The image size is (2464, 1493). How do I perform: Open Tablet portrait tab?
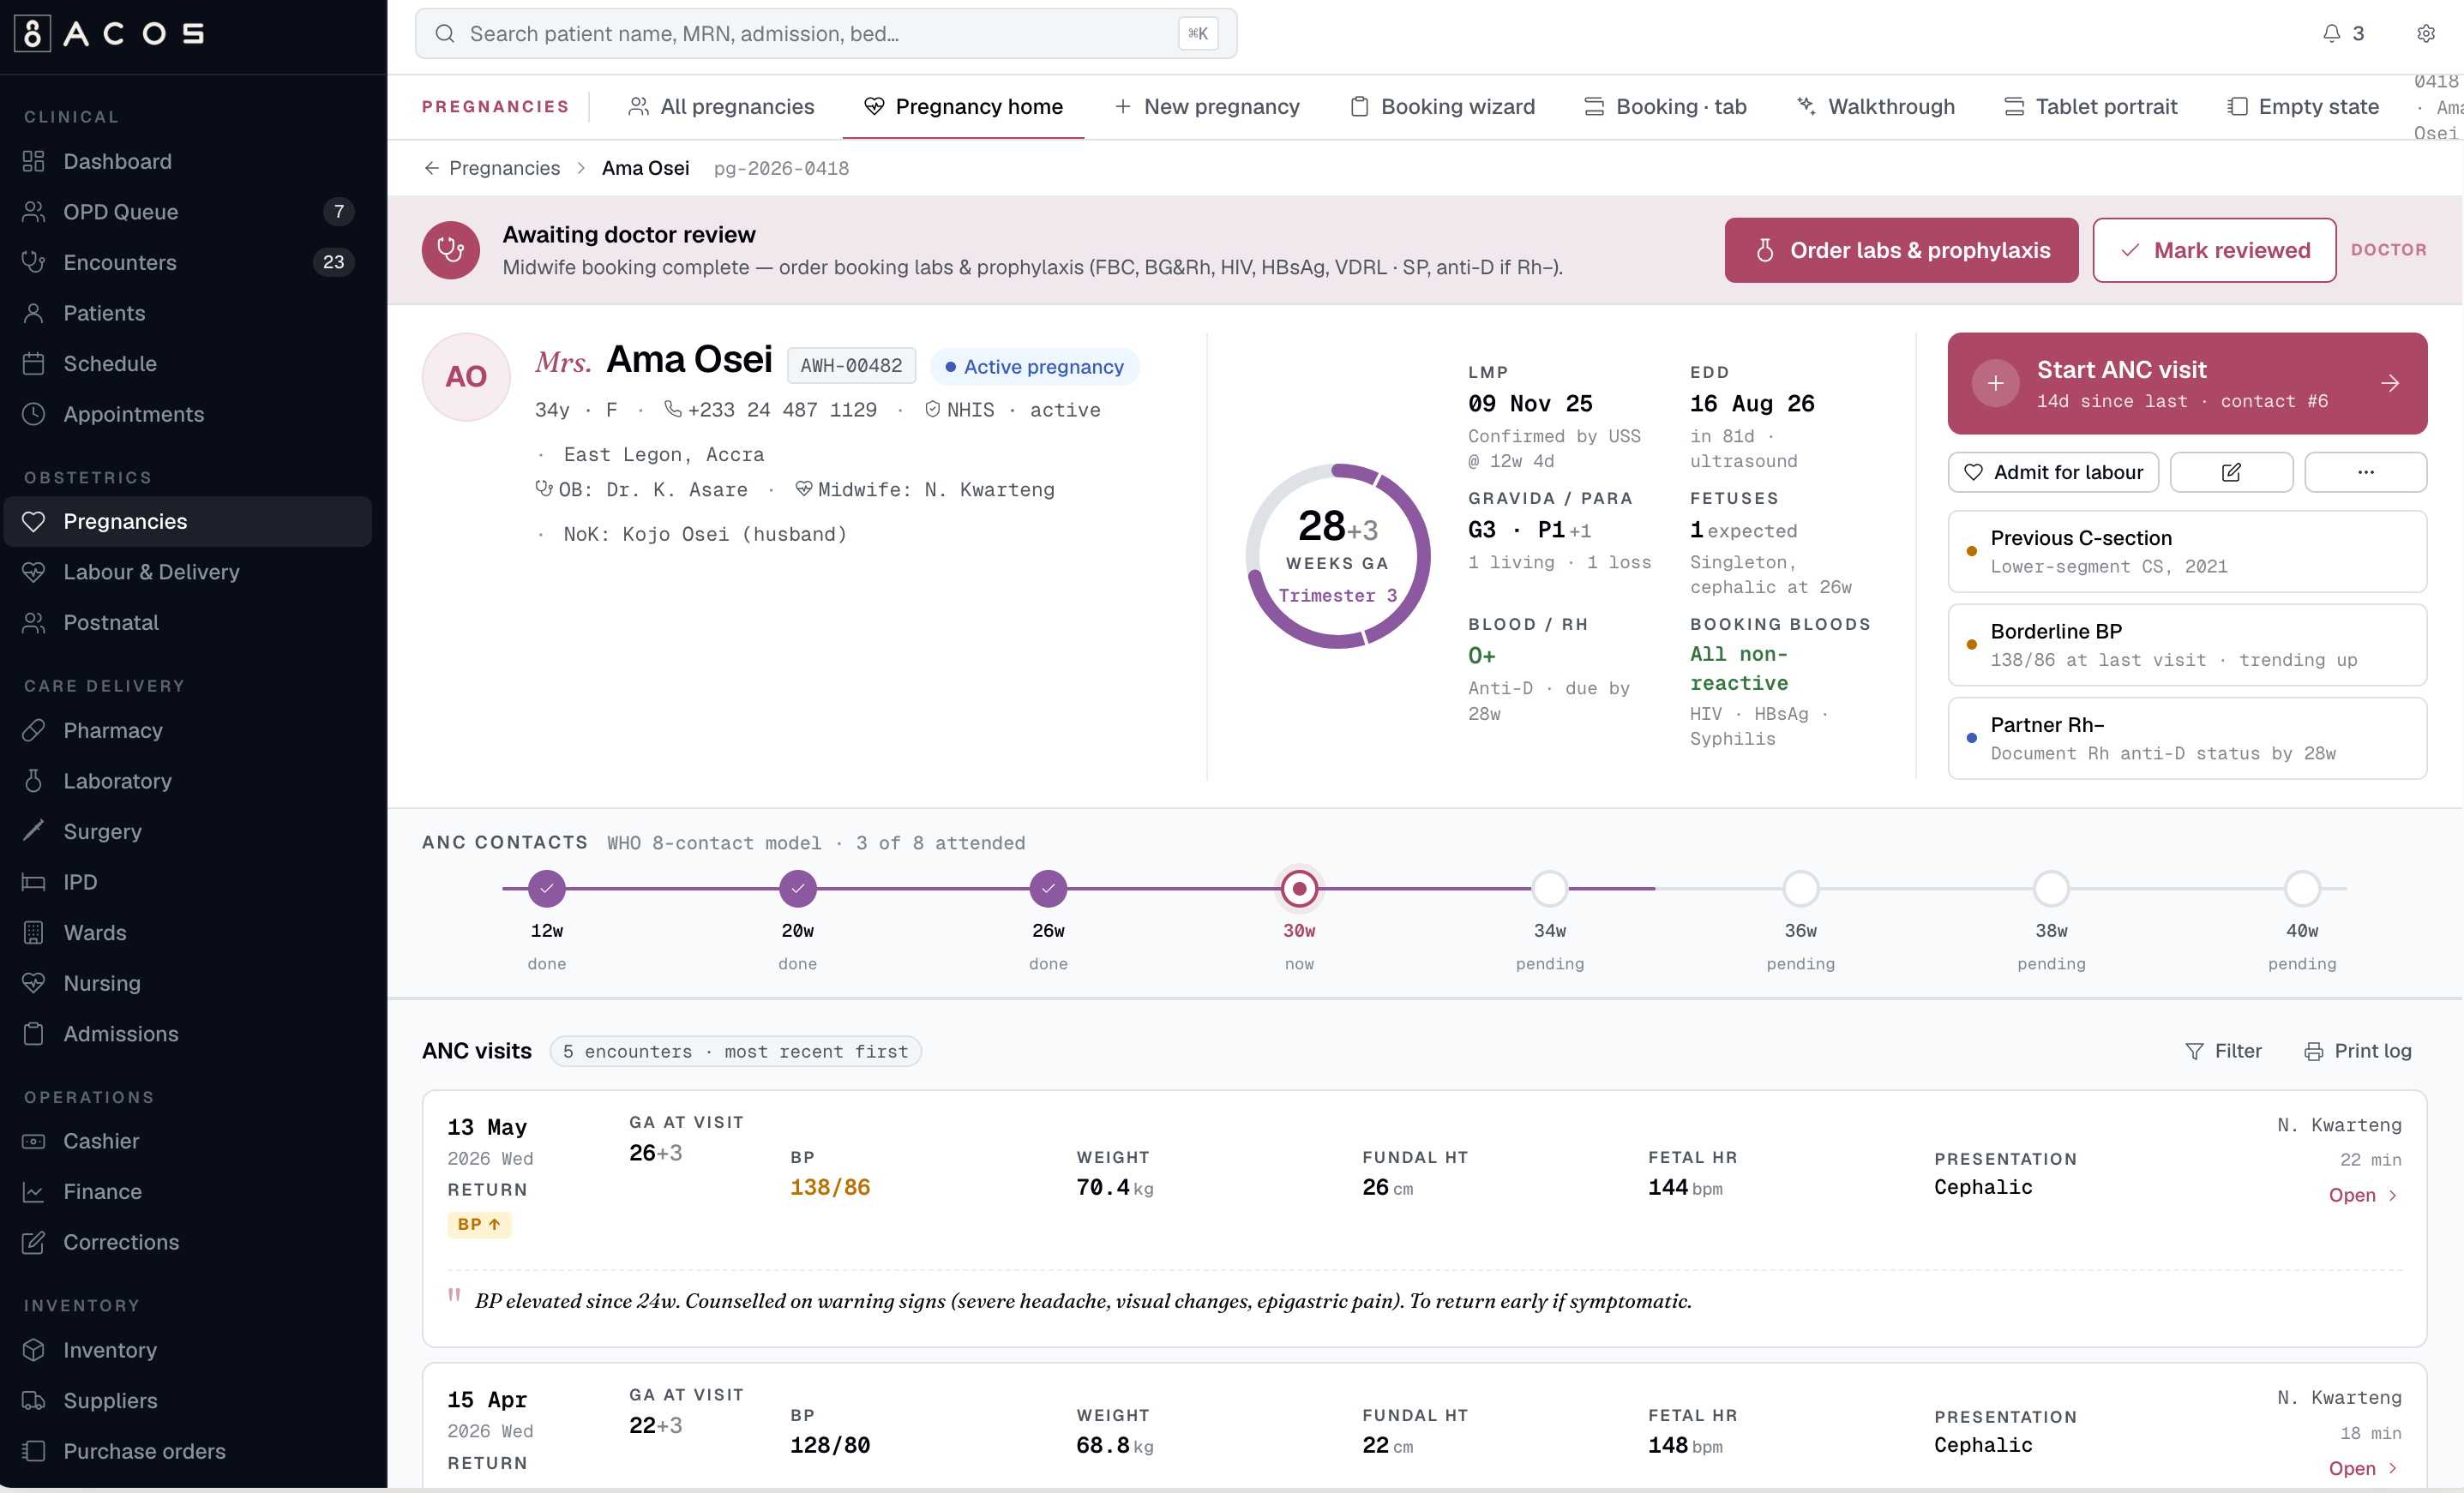tap(2090, 107)
